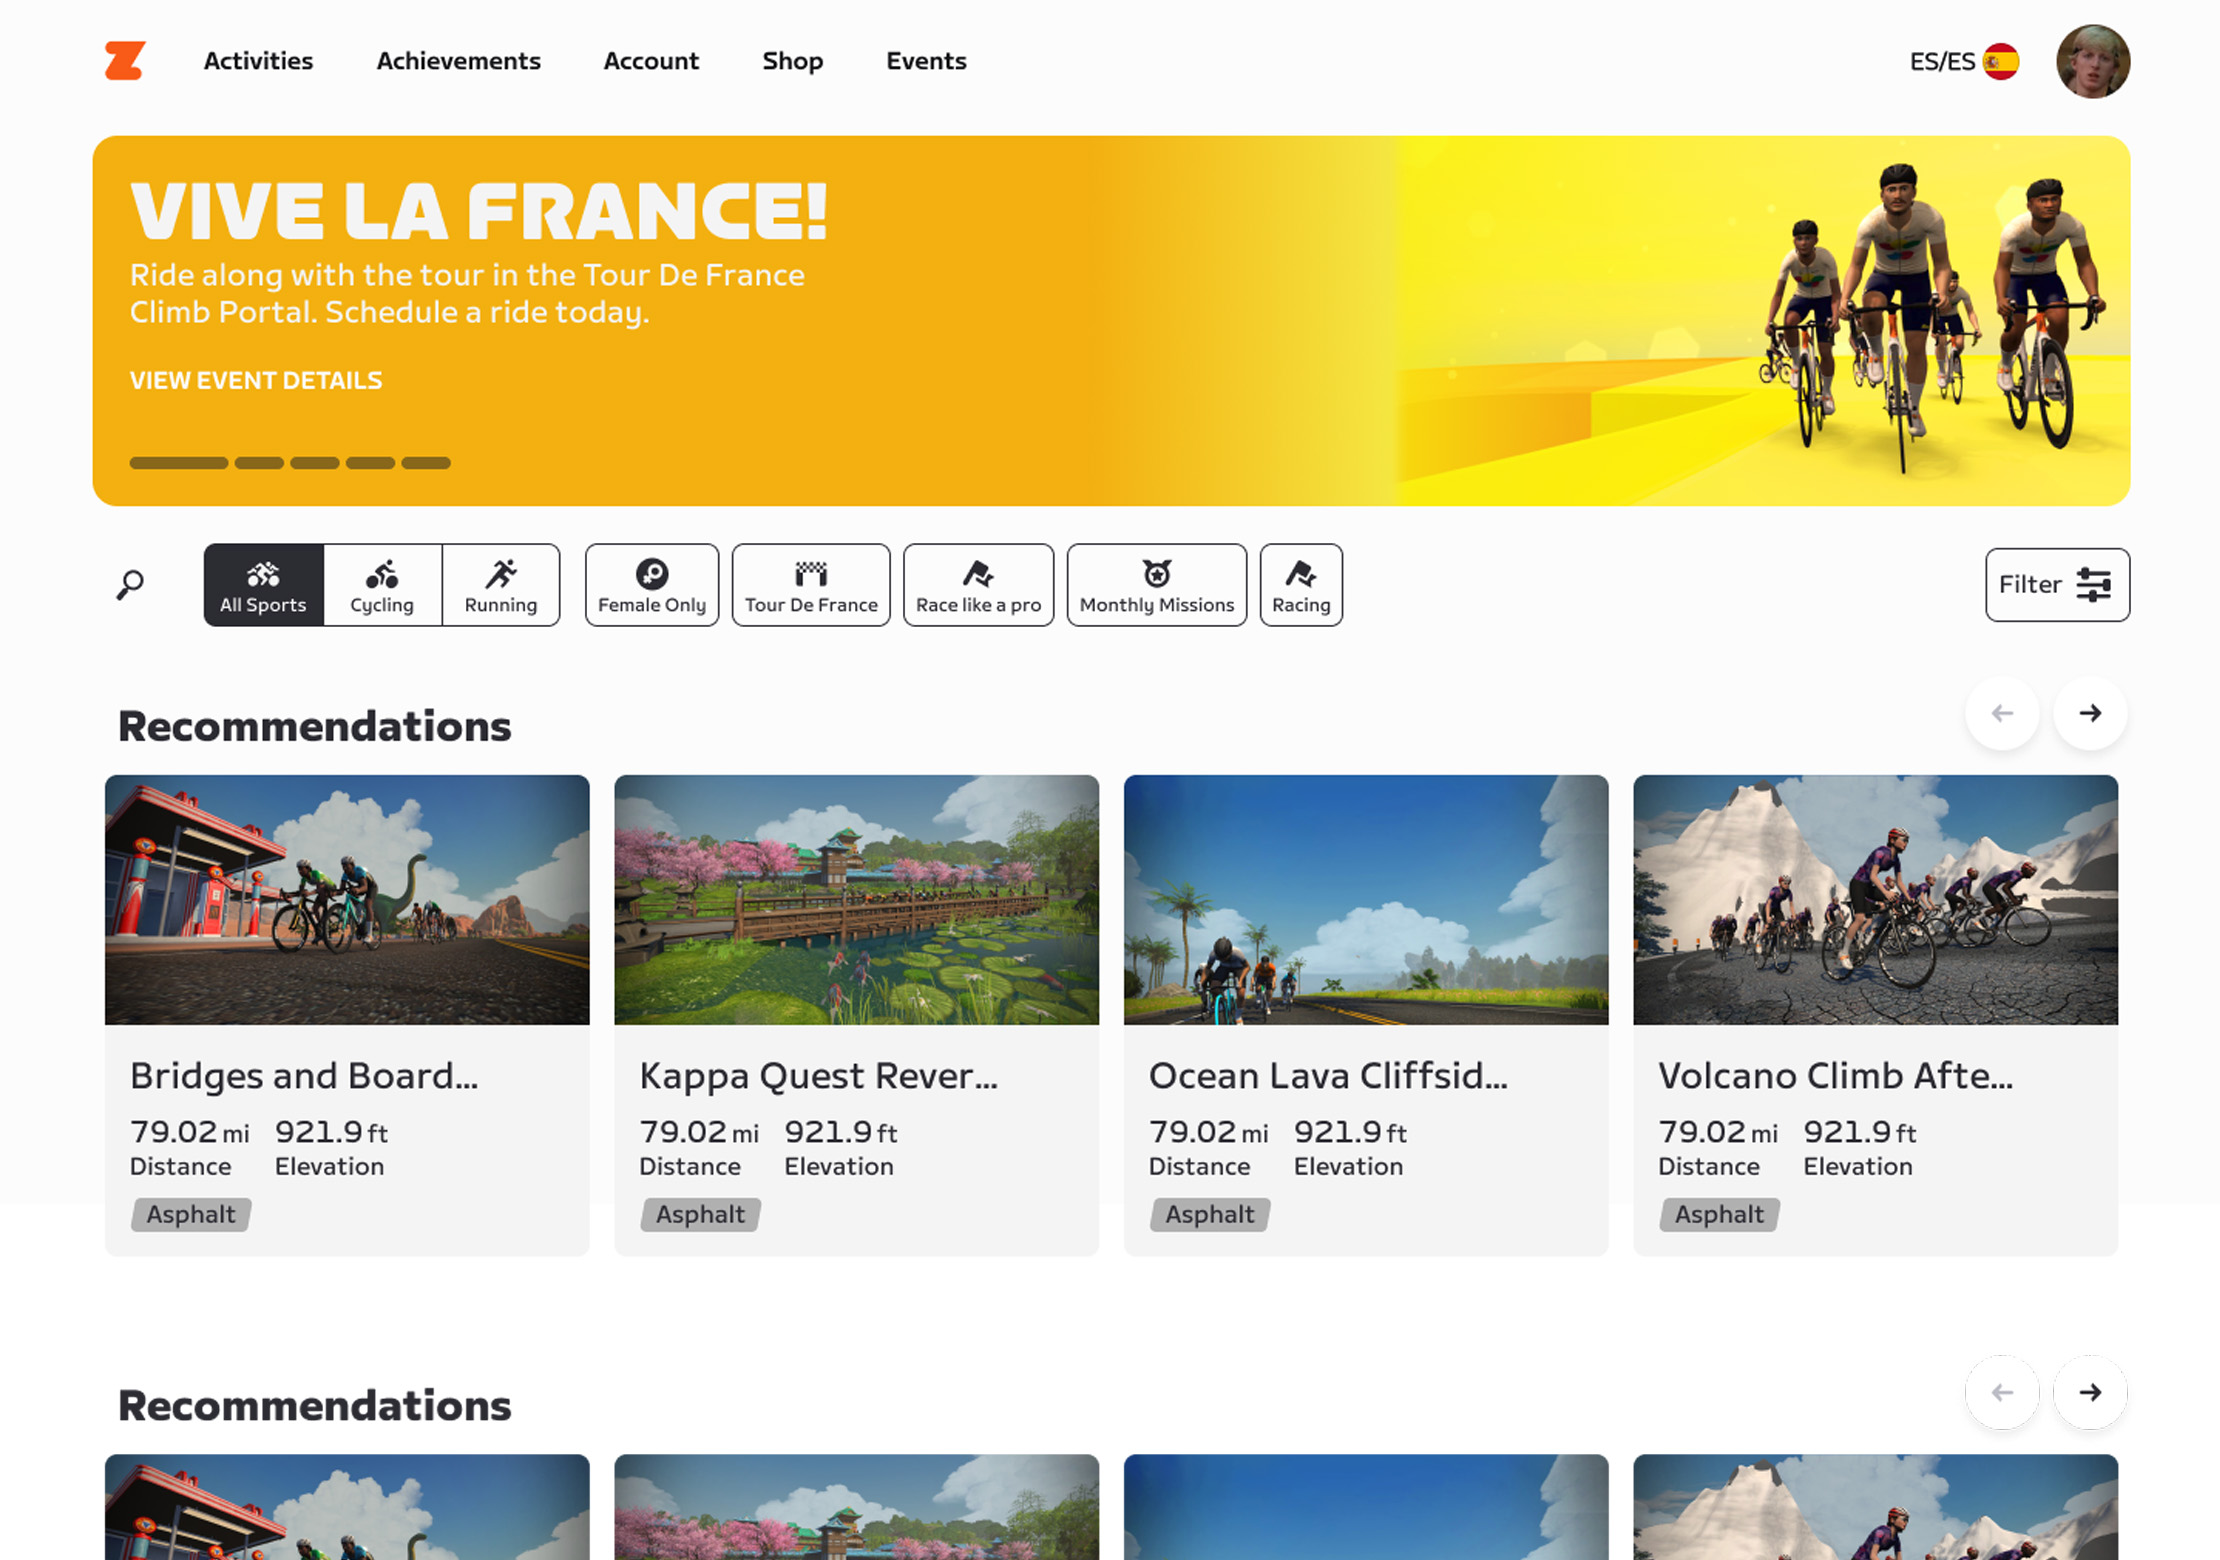Switch sport filter to Cycling
Viewport: 2220px width, 1560px height.
382,585
